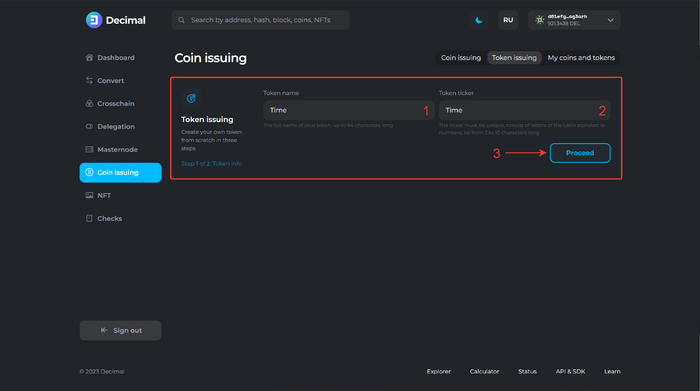Open the Explorer footer link

pos(438,371)
